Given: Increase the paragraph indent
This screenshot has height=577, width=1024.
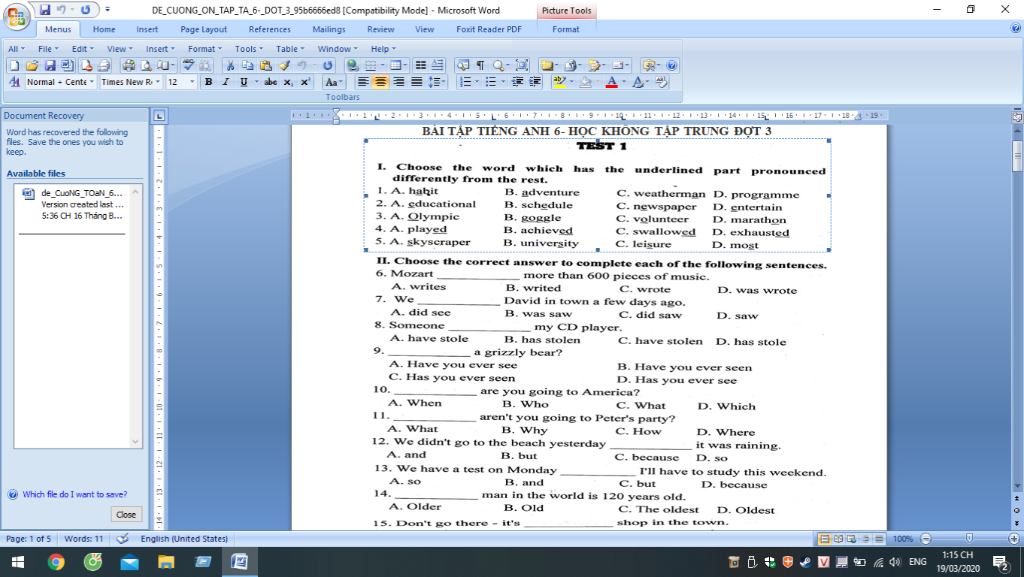Looking at the screenshot, I should [535, 82].
